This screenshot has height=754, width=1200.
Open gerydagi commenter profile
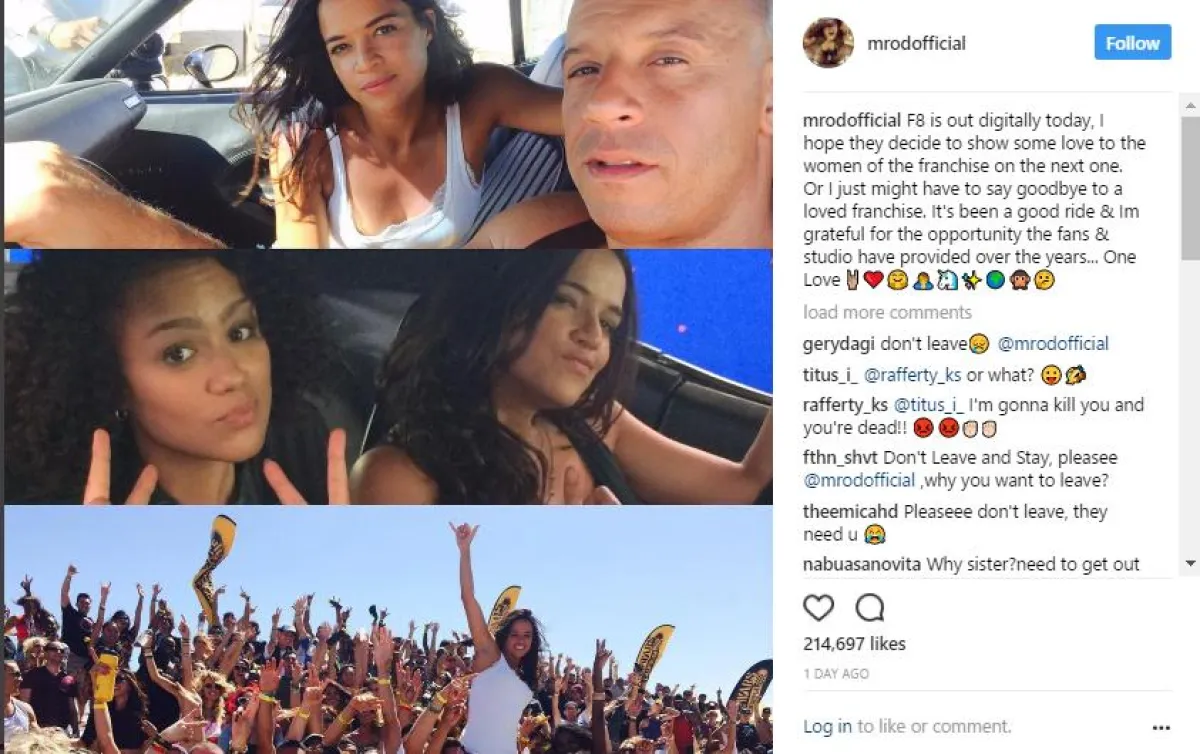point(837,344)
